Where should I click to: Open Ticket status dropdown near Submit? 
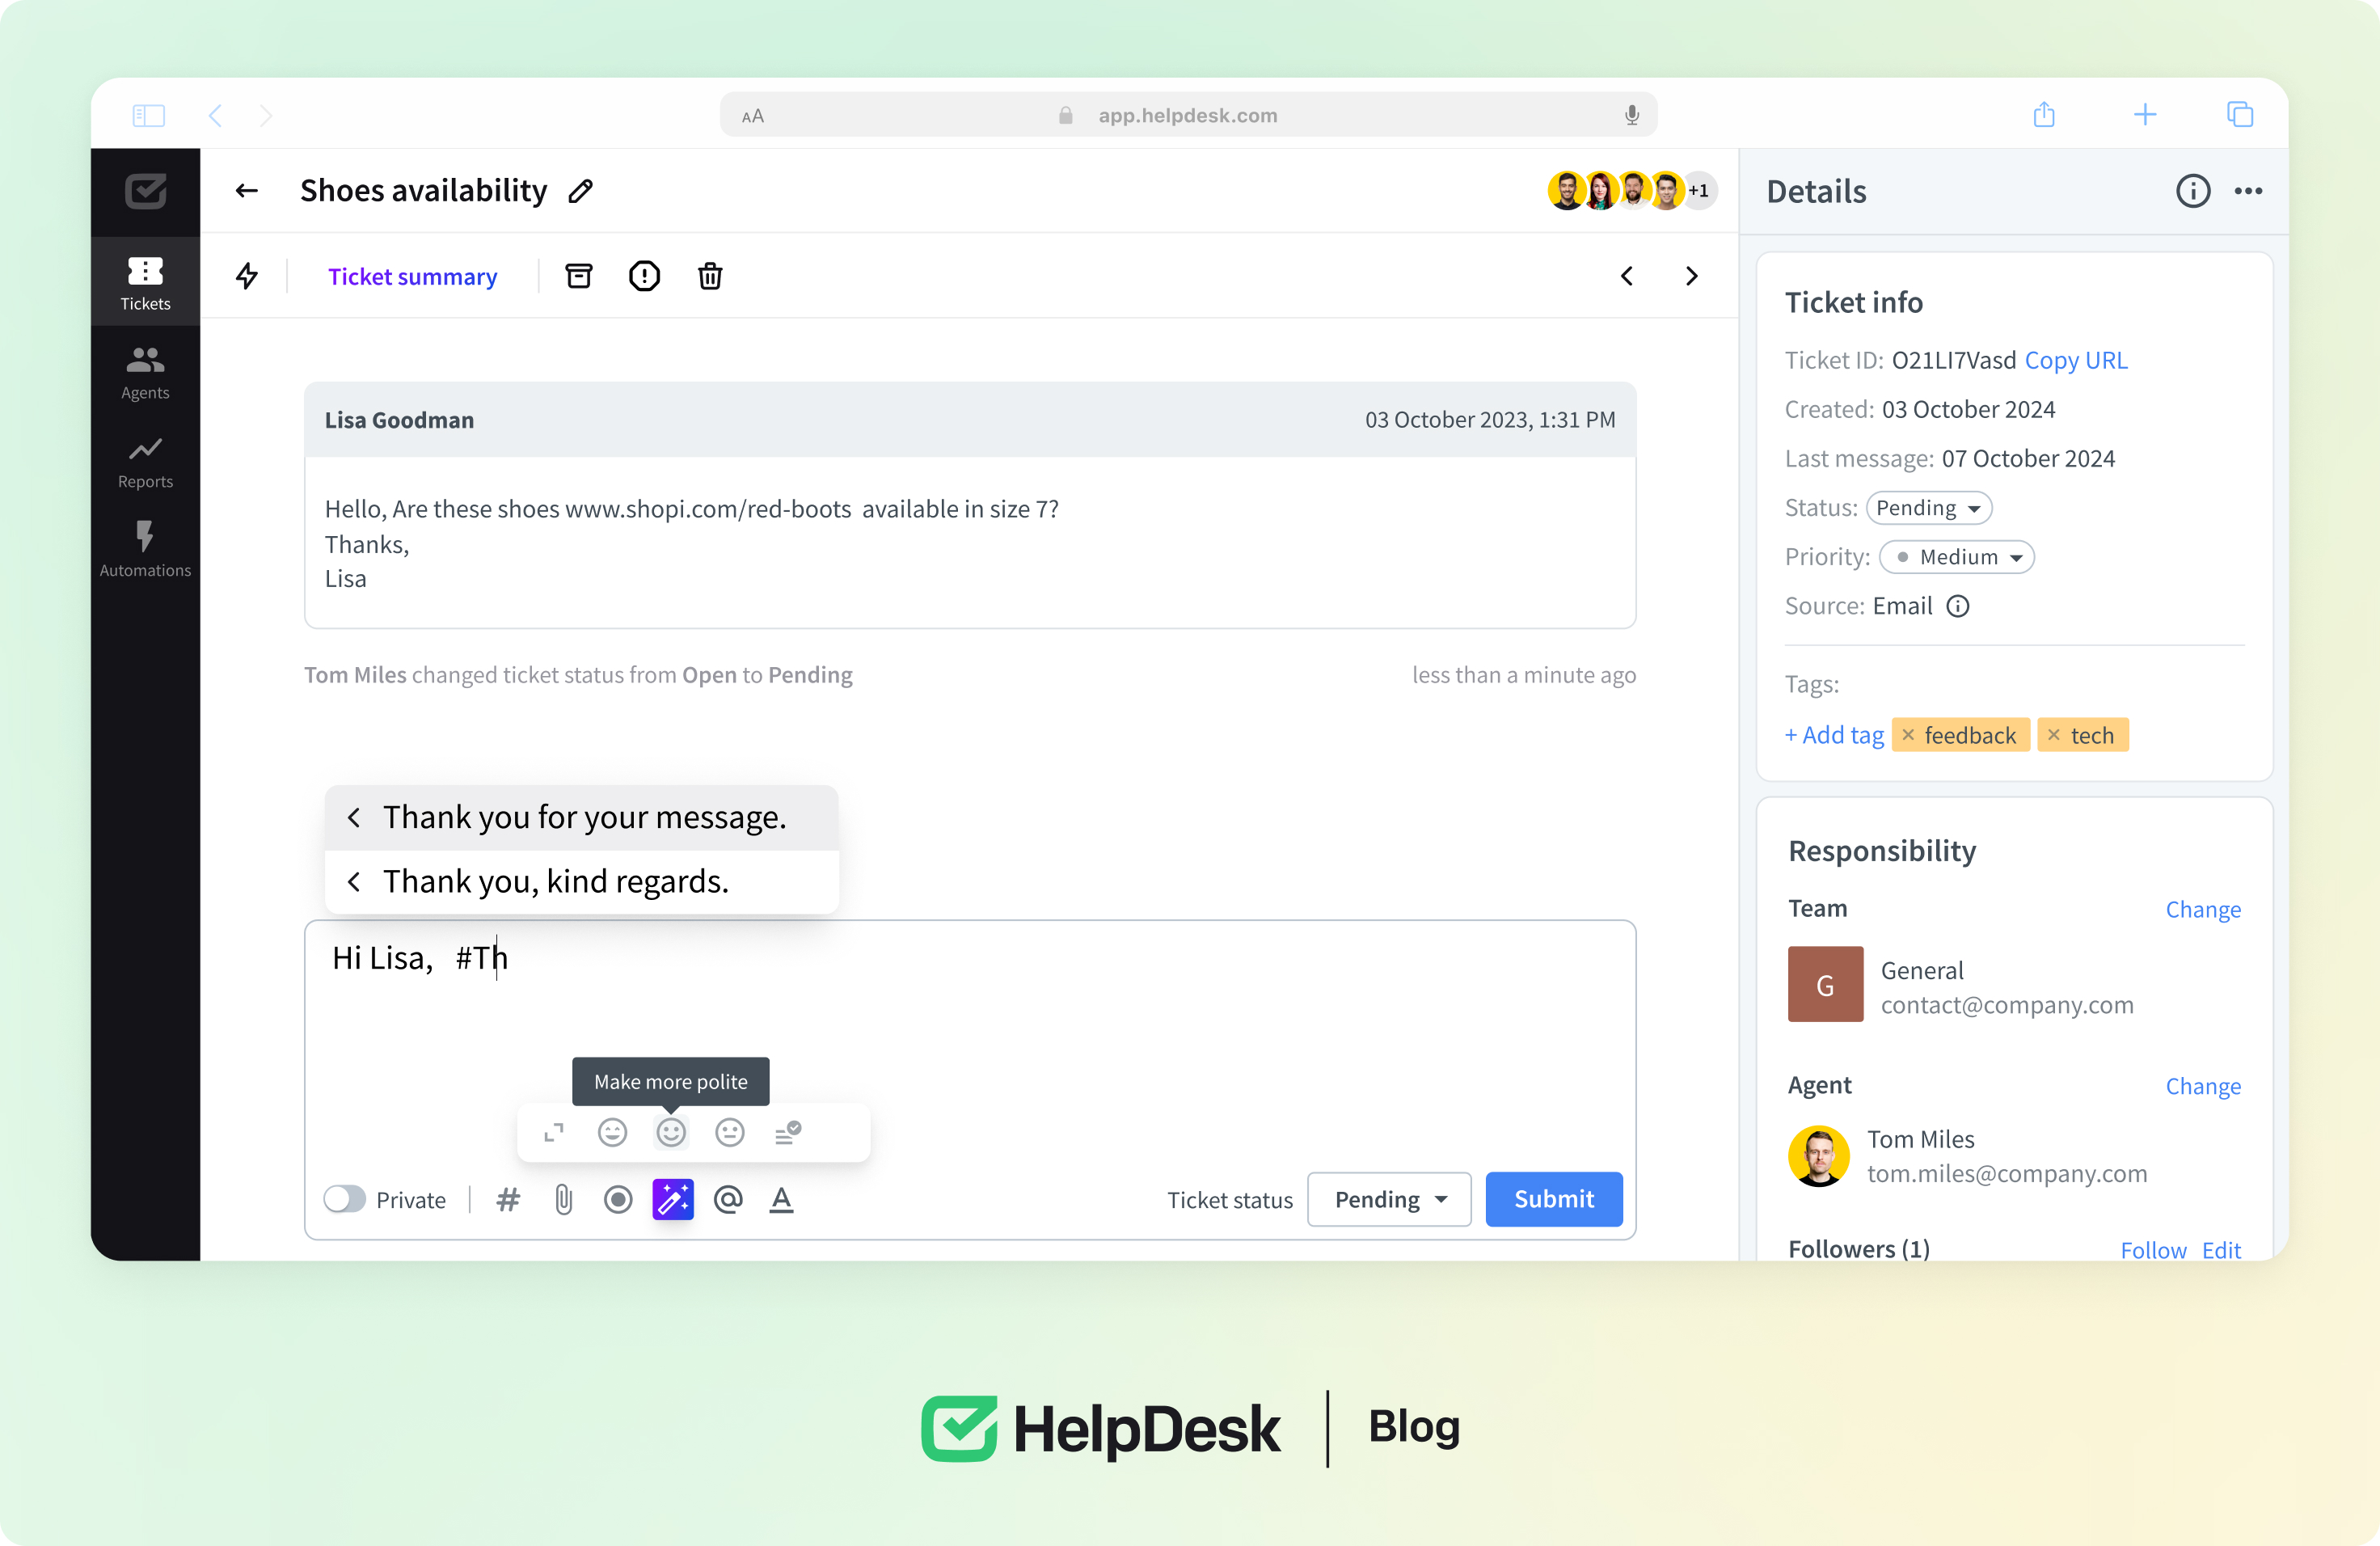(x=1388, y=1199)
